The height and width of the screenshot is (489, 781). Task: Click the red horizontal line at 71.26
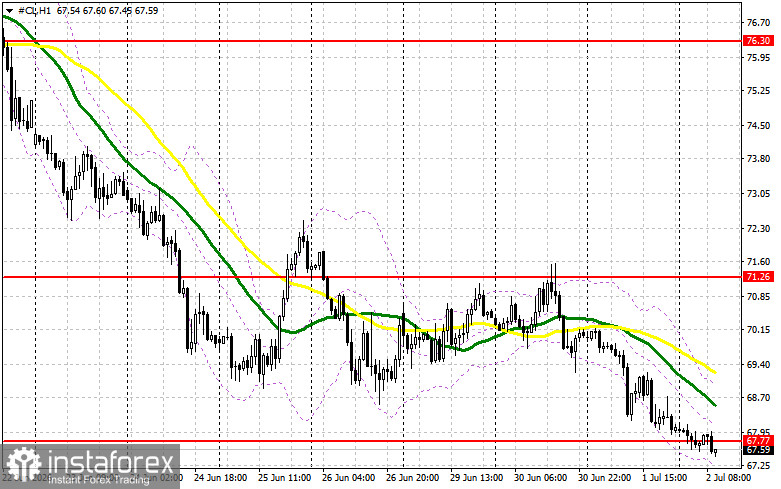373,277
